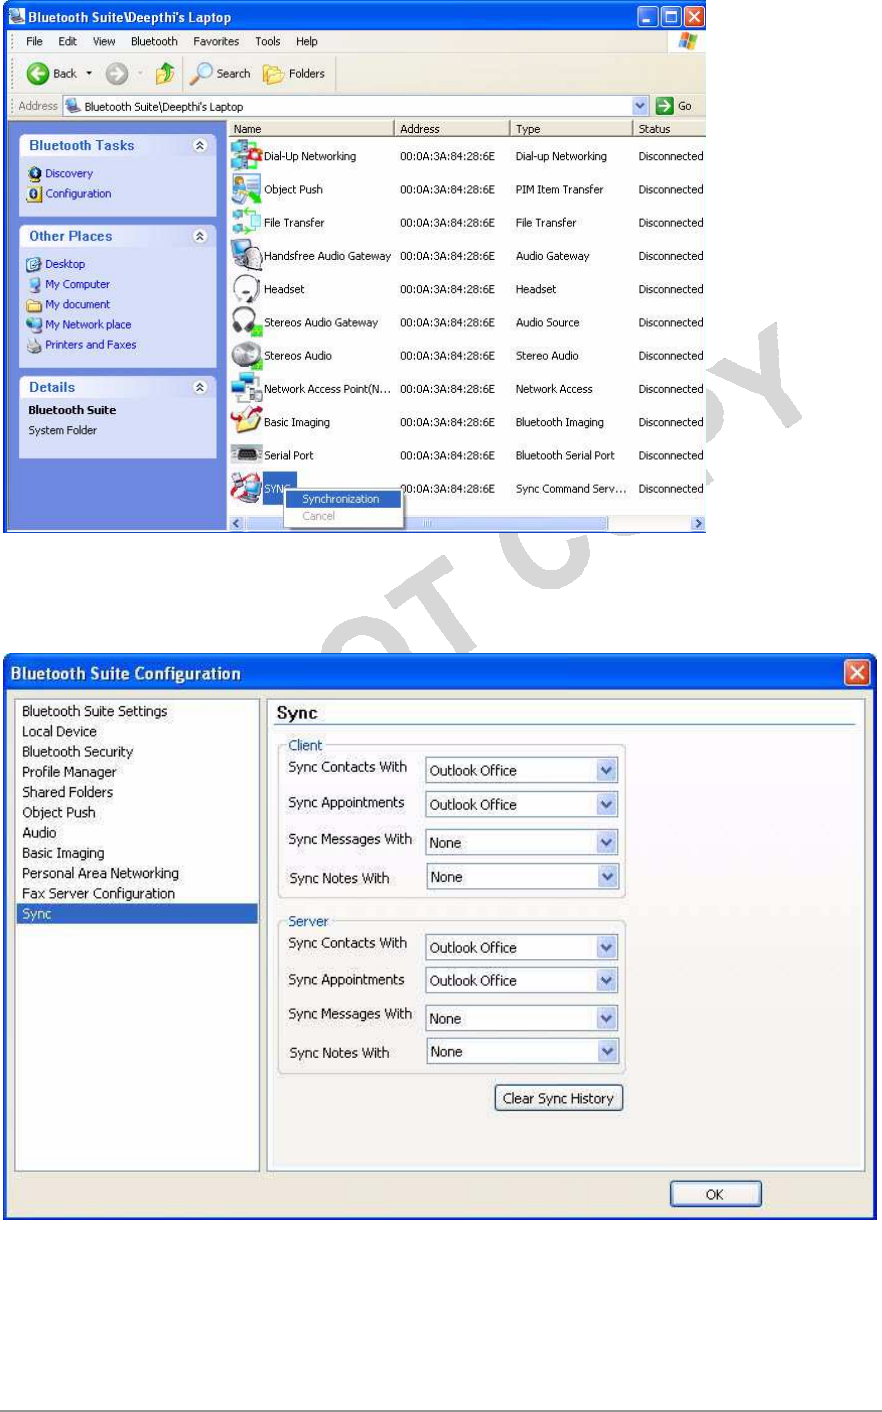The width and height of the screenshot is (882, 1412).
Task: Select the SYNC service icon
Action: coord(246,488)
